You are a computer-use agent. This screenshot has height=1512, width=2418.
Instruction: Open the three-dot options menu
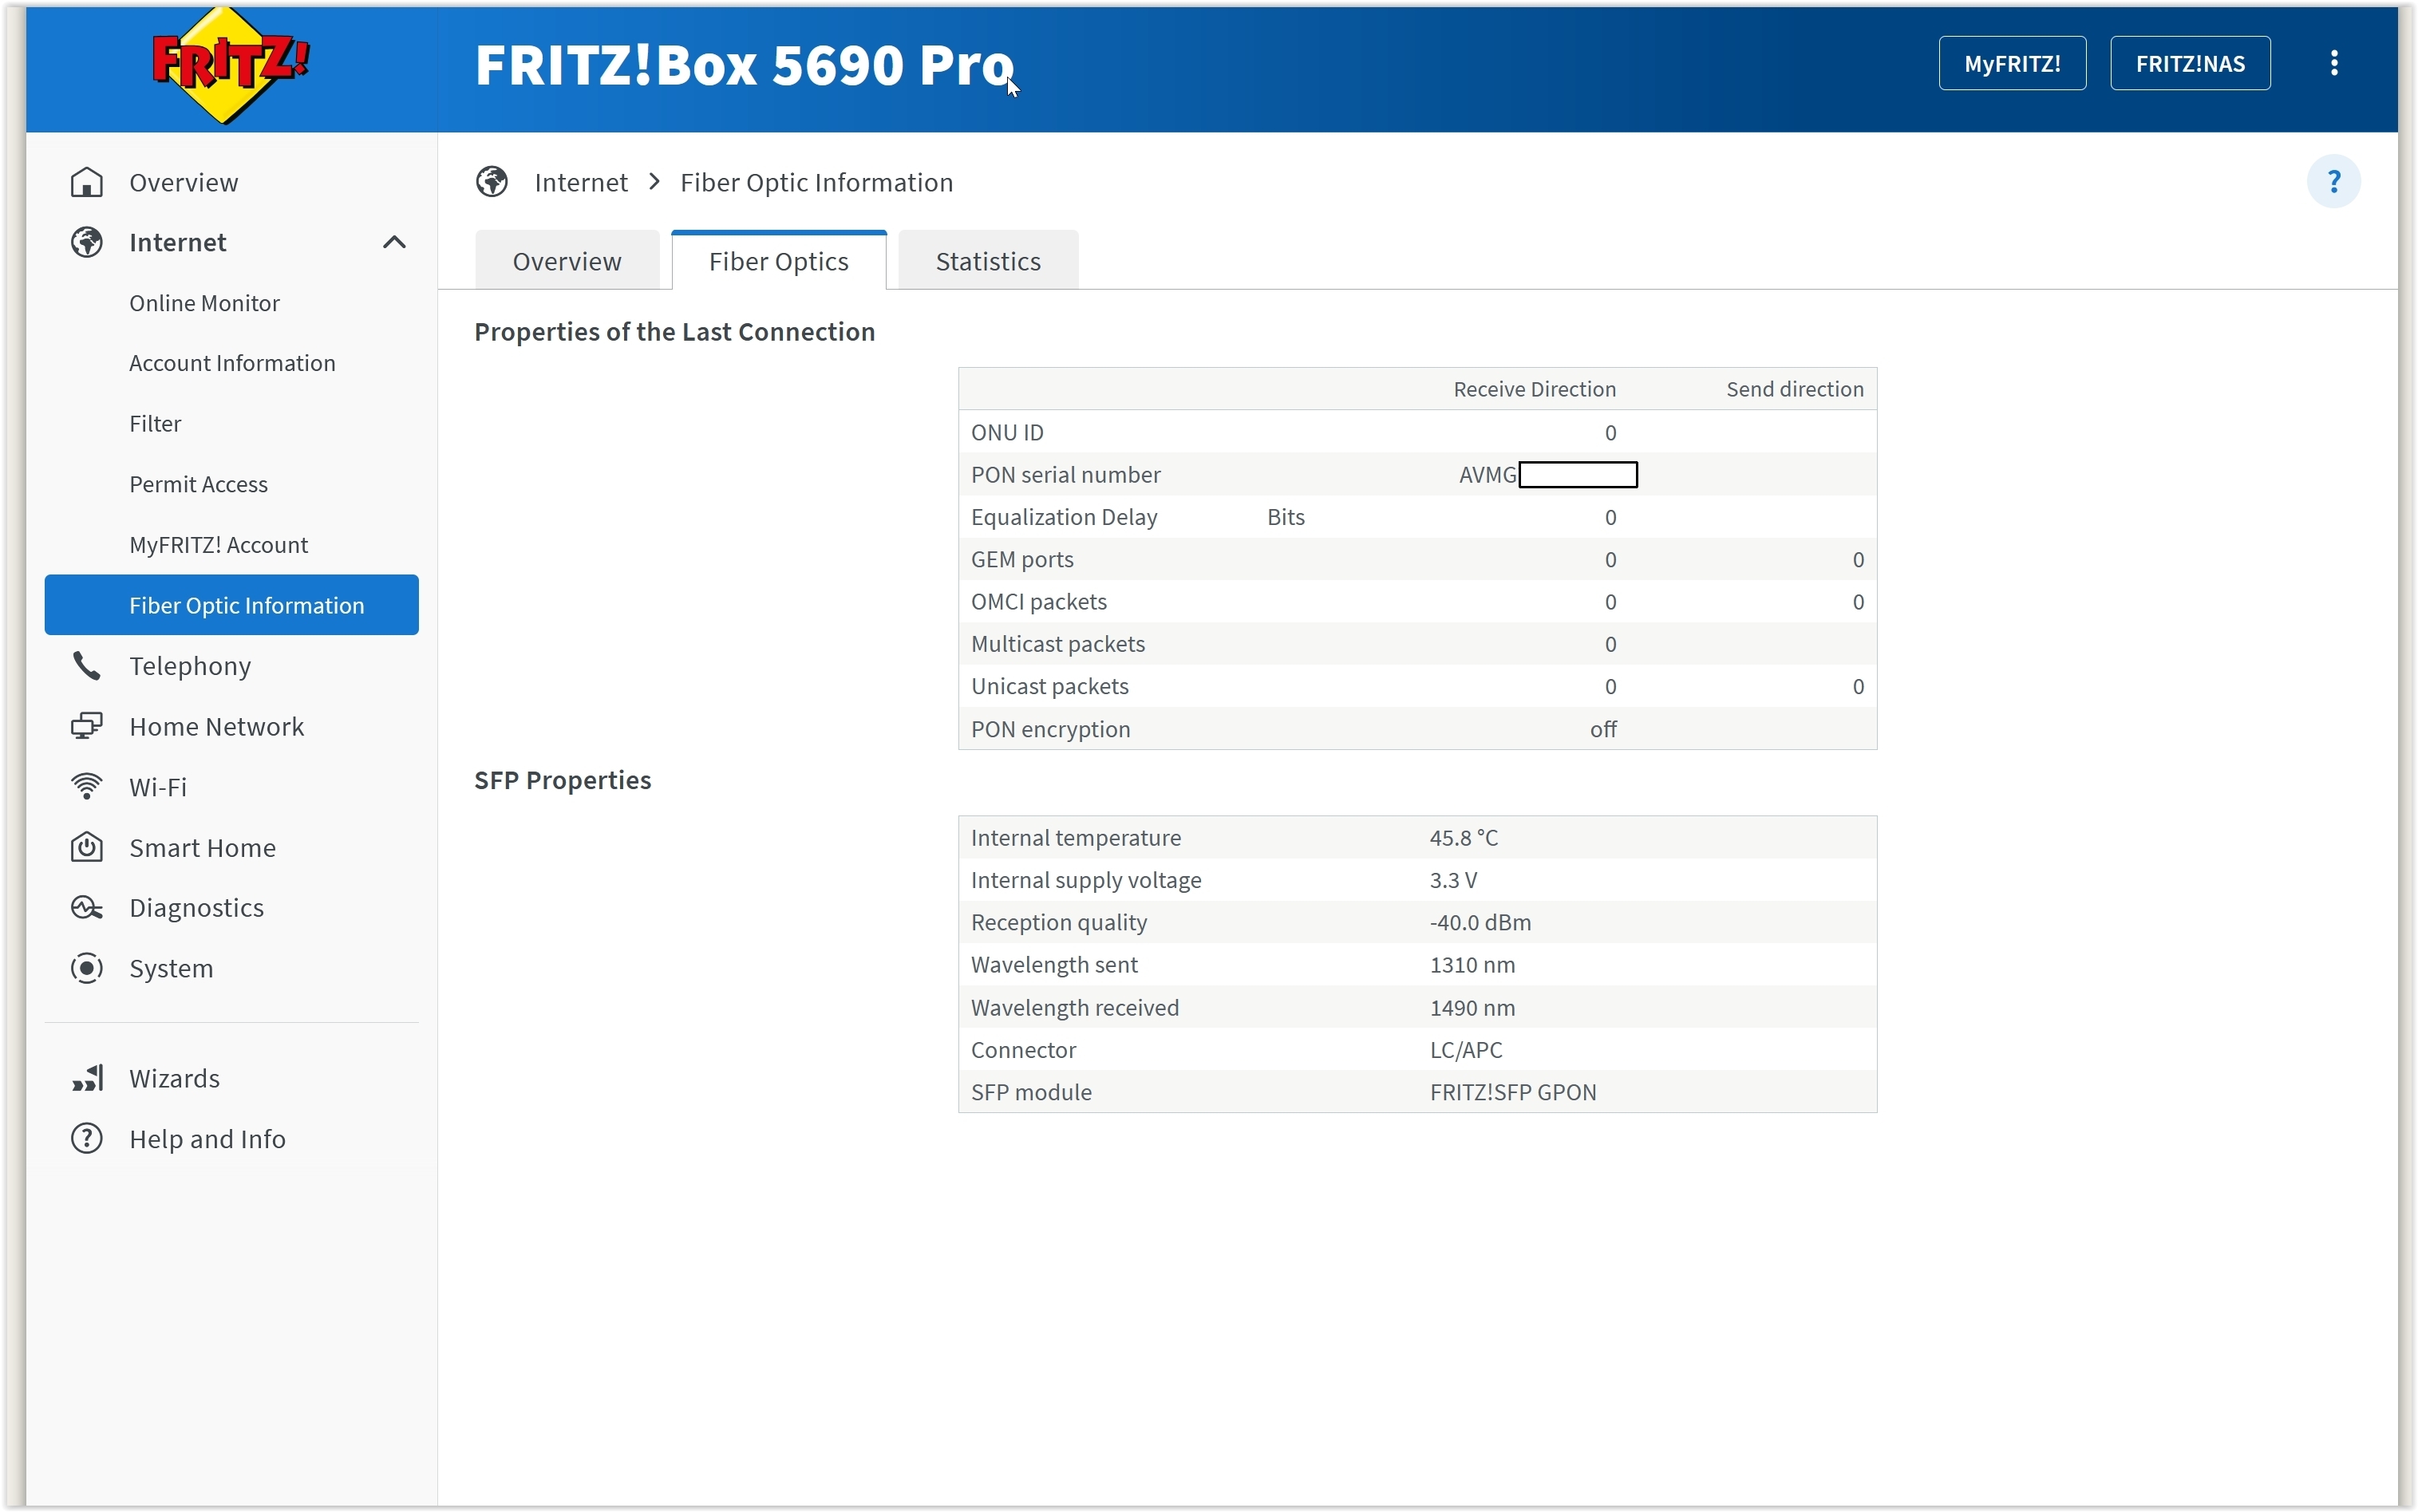click(x=2333, y=63)
